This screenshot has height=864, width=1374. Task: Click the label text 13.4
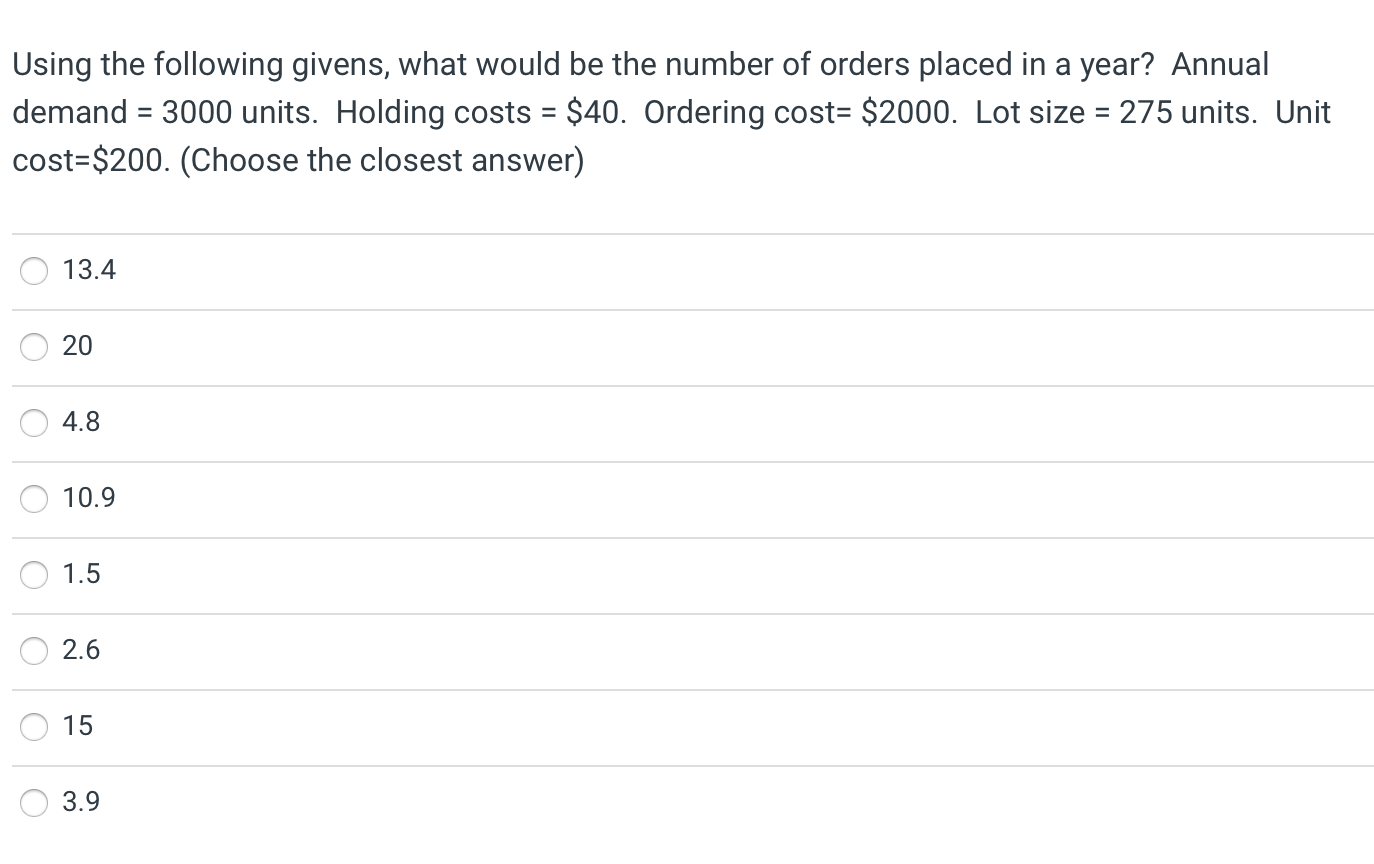(89, 270)
